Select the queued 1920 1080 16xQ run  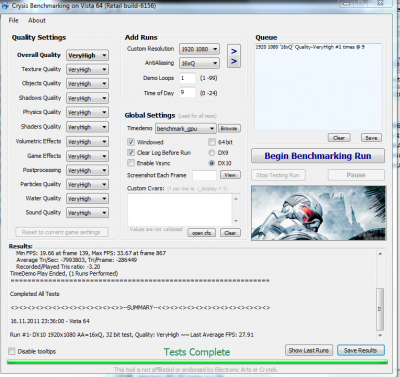pyautogui.click(x=310, y=47)
